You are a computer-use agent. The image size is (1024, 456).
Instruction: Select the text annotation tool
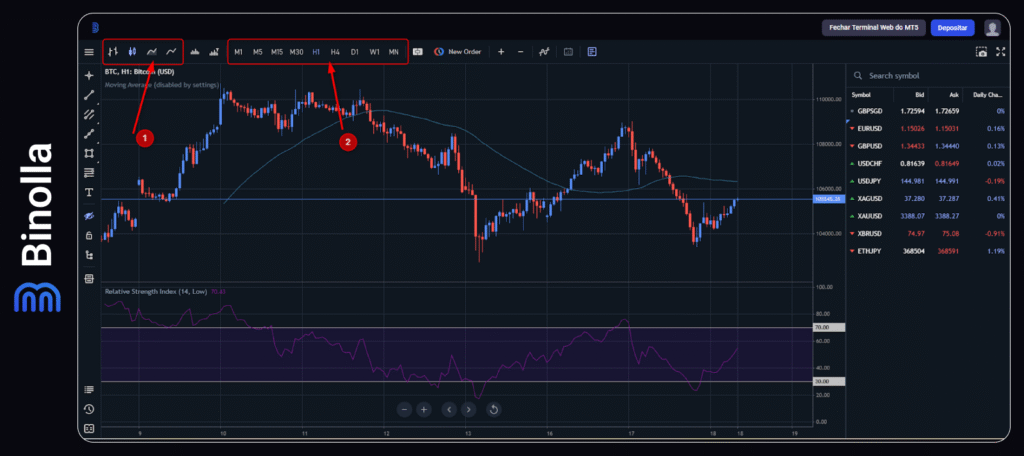tap(89, 192)
